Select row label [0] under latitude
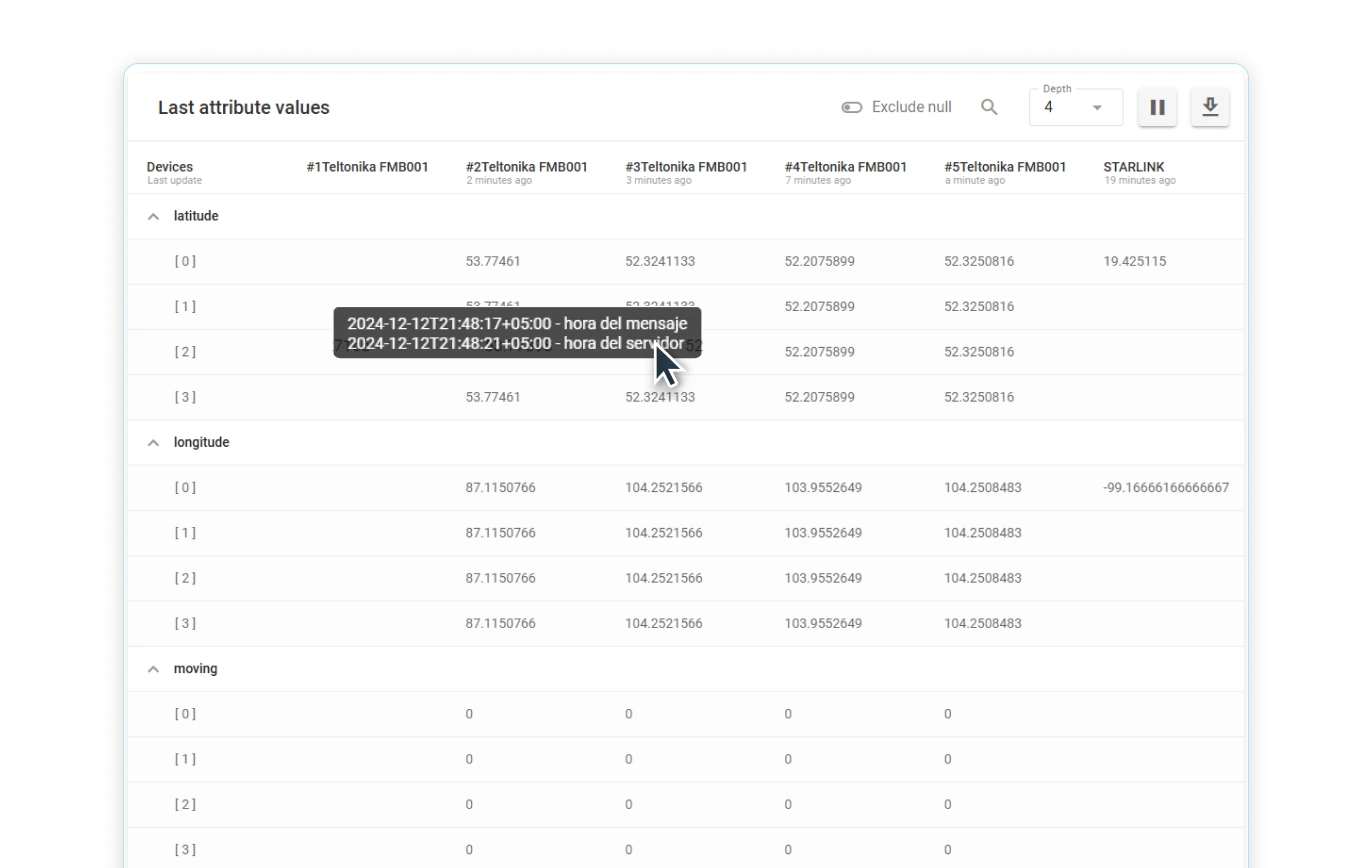Image resolution: width=1370 pixels, height=868 pixels. pyautogui.click(x=186, y=261)
